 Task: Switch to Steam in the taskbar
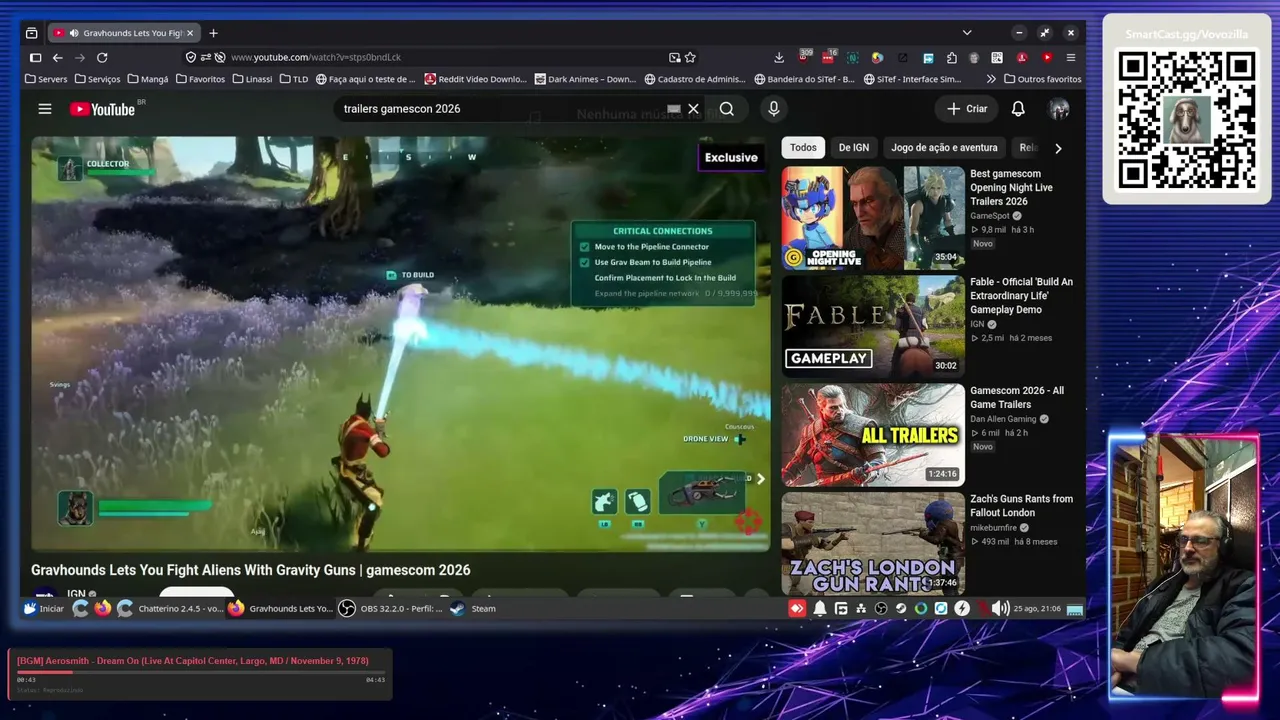[473, 608]
